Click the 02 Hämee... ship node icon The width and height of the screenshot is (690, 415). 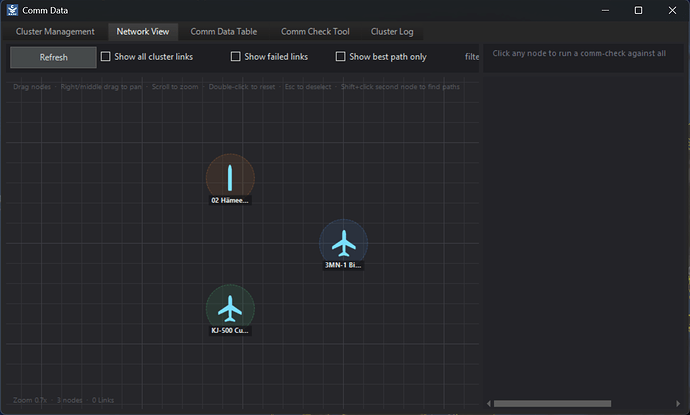tap(230, 178)
